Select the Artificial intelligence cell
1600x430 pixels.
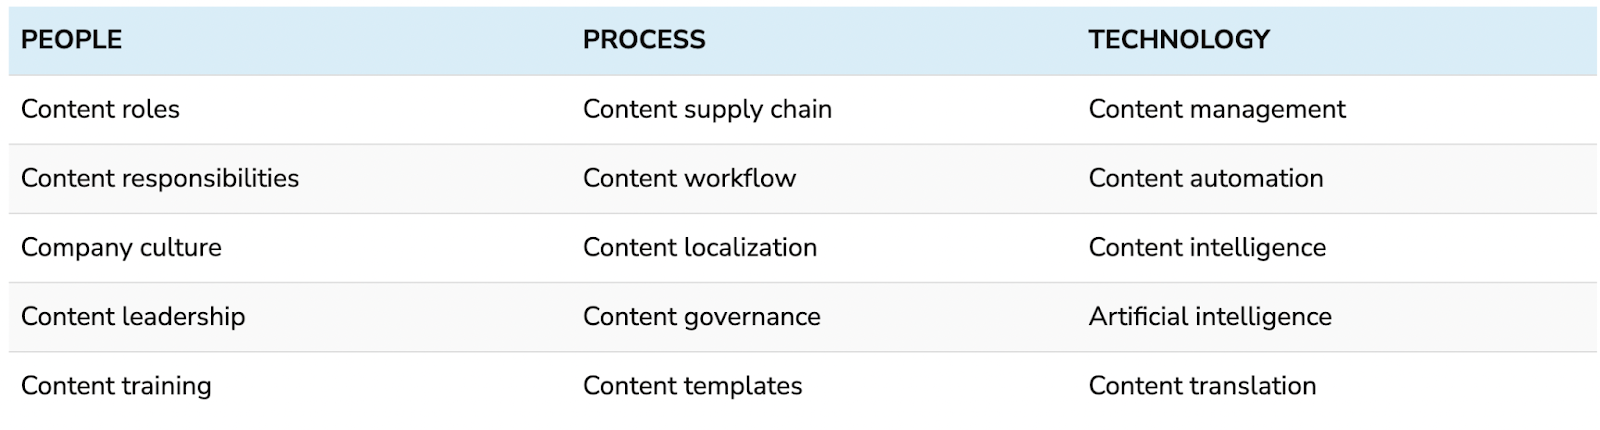[1210, 317]
